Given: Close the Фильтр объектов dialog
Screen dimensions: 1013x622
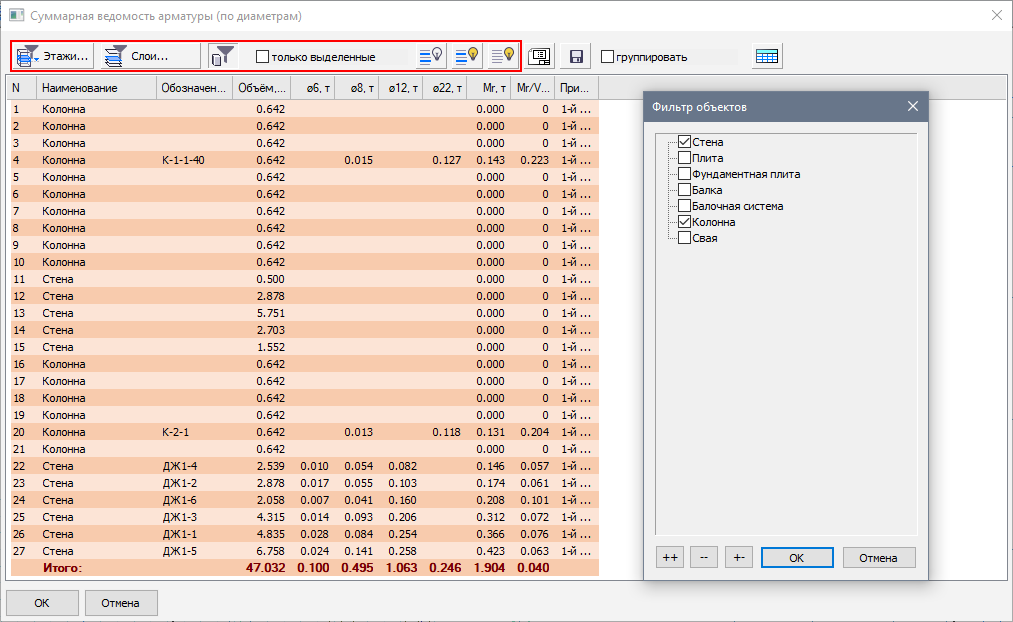Looking at the screenshot, I should point(912,106).
